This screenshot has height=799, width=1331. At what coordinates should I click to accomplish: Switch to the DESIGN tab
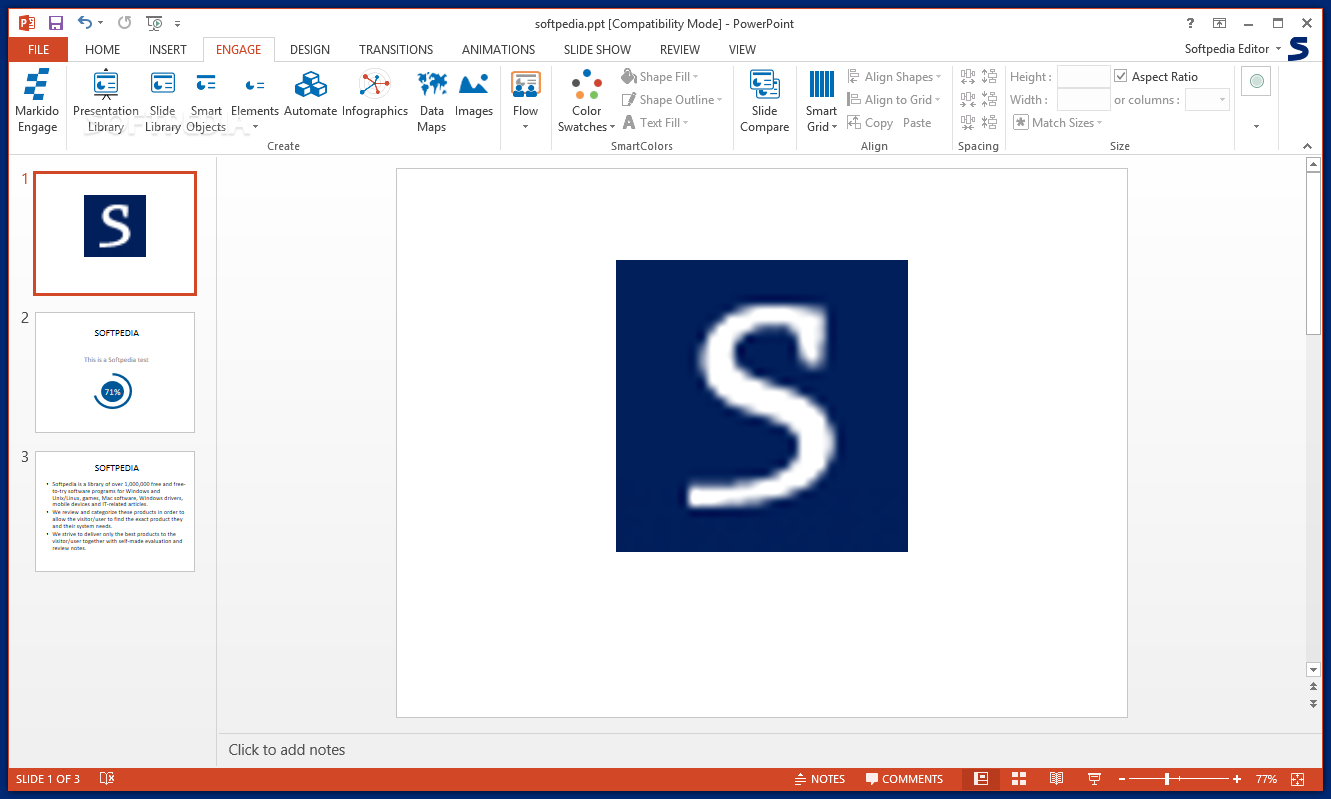point(310,49)
